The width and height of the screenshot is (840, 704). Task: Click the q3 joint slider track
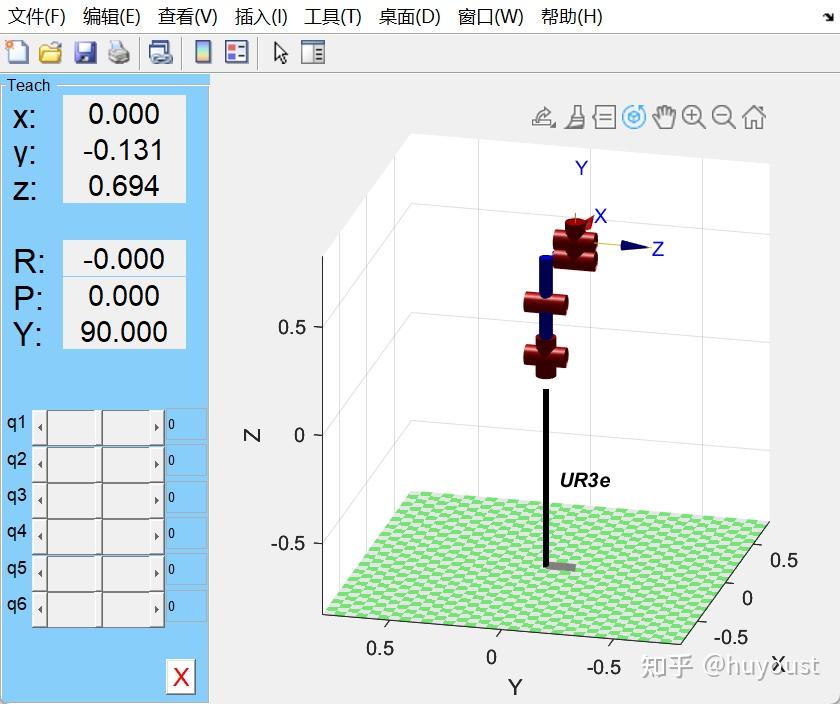pyautogui.click(x=98, y=498)
